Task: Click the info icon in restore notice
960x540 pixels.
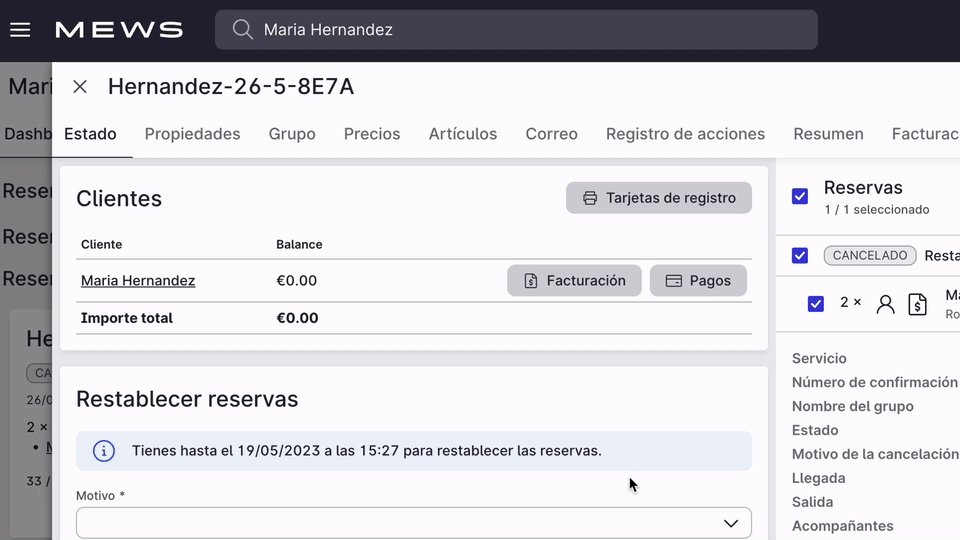Action: pyautogui.click(x=104, y=451)
